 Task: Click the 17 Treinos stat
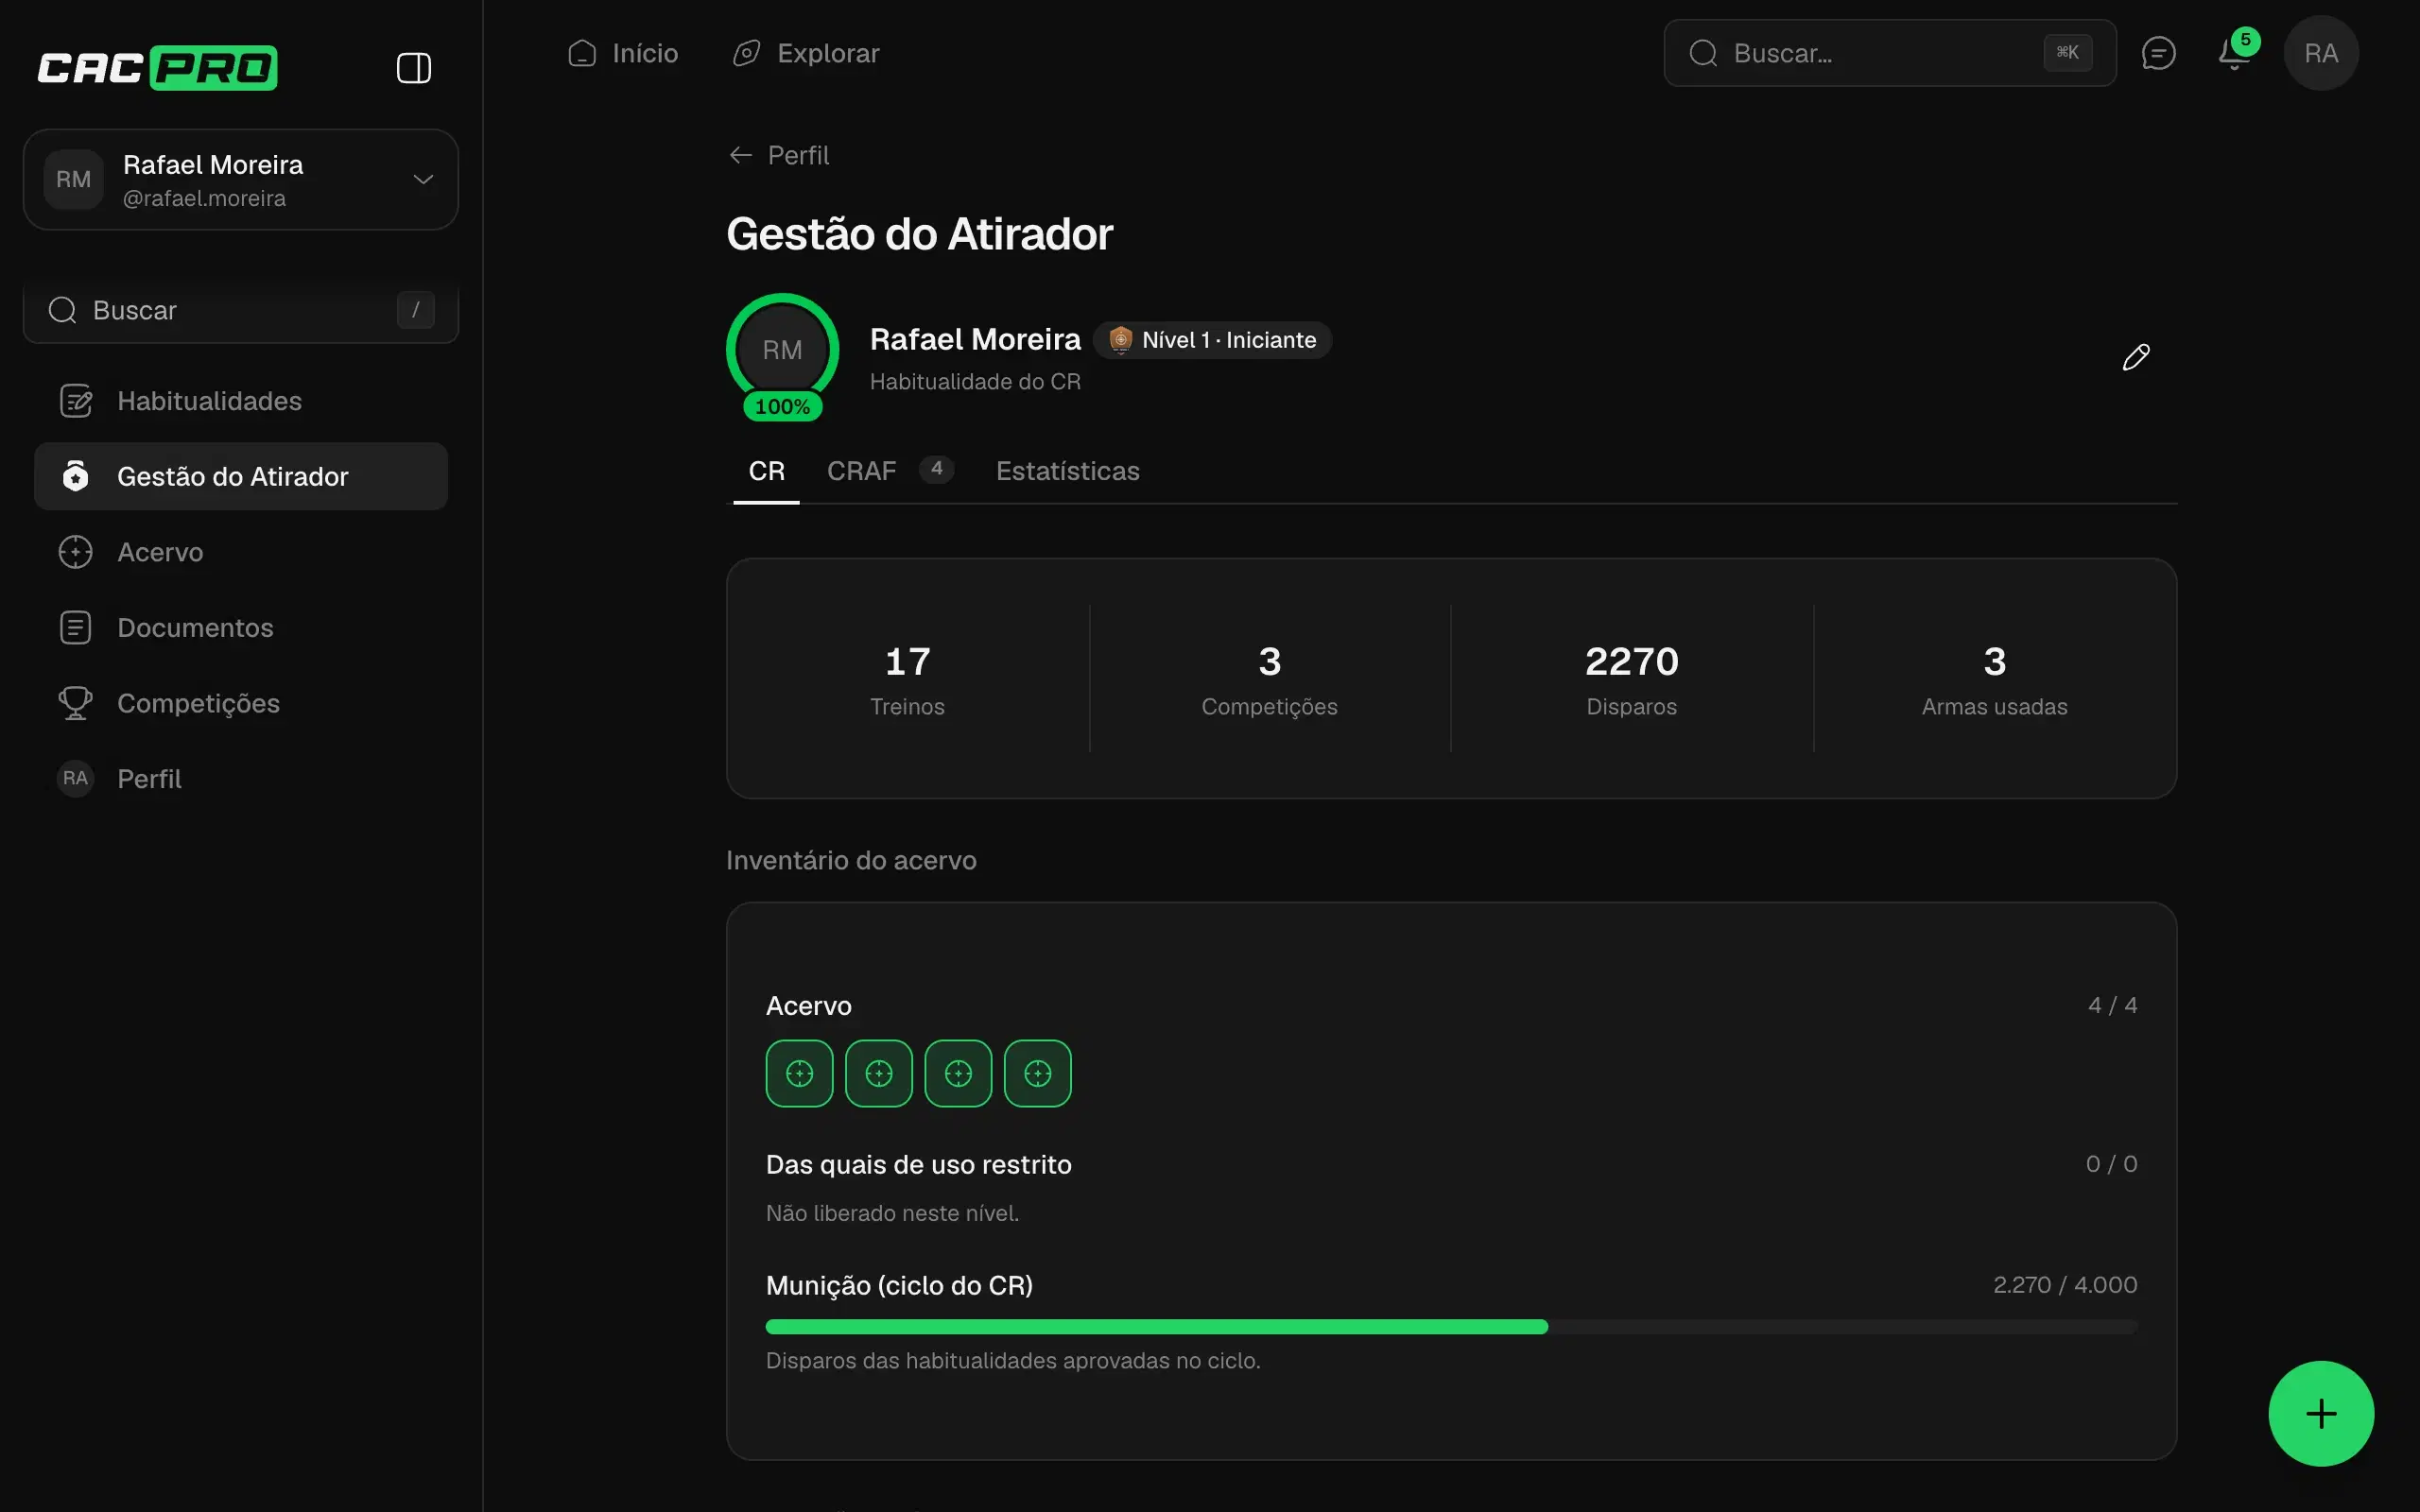click(x=907, y=679)
